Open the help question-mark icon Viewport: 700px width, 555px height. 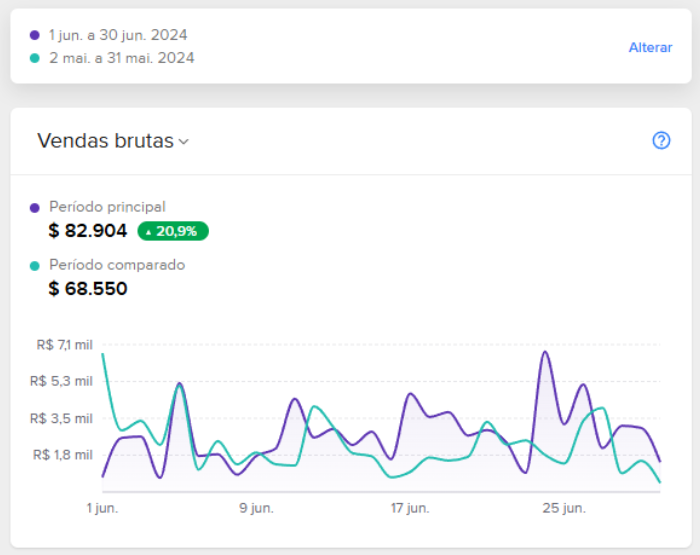point(661,140)
